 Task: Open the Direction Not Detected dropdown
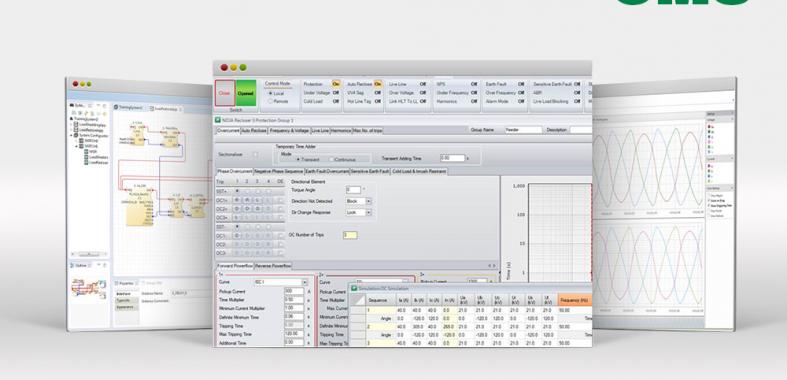pyautogui.click(x=369, y=201)
